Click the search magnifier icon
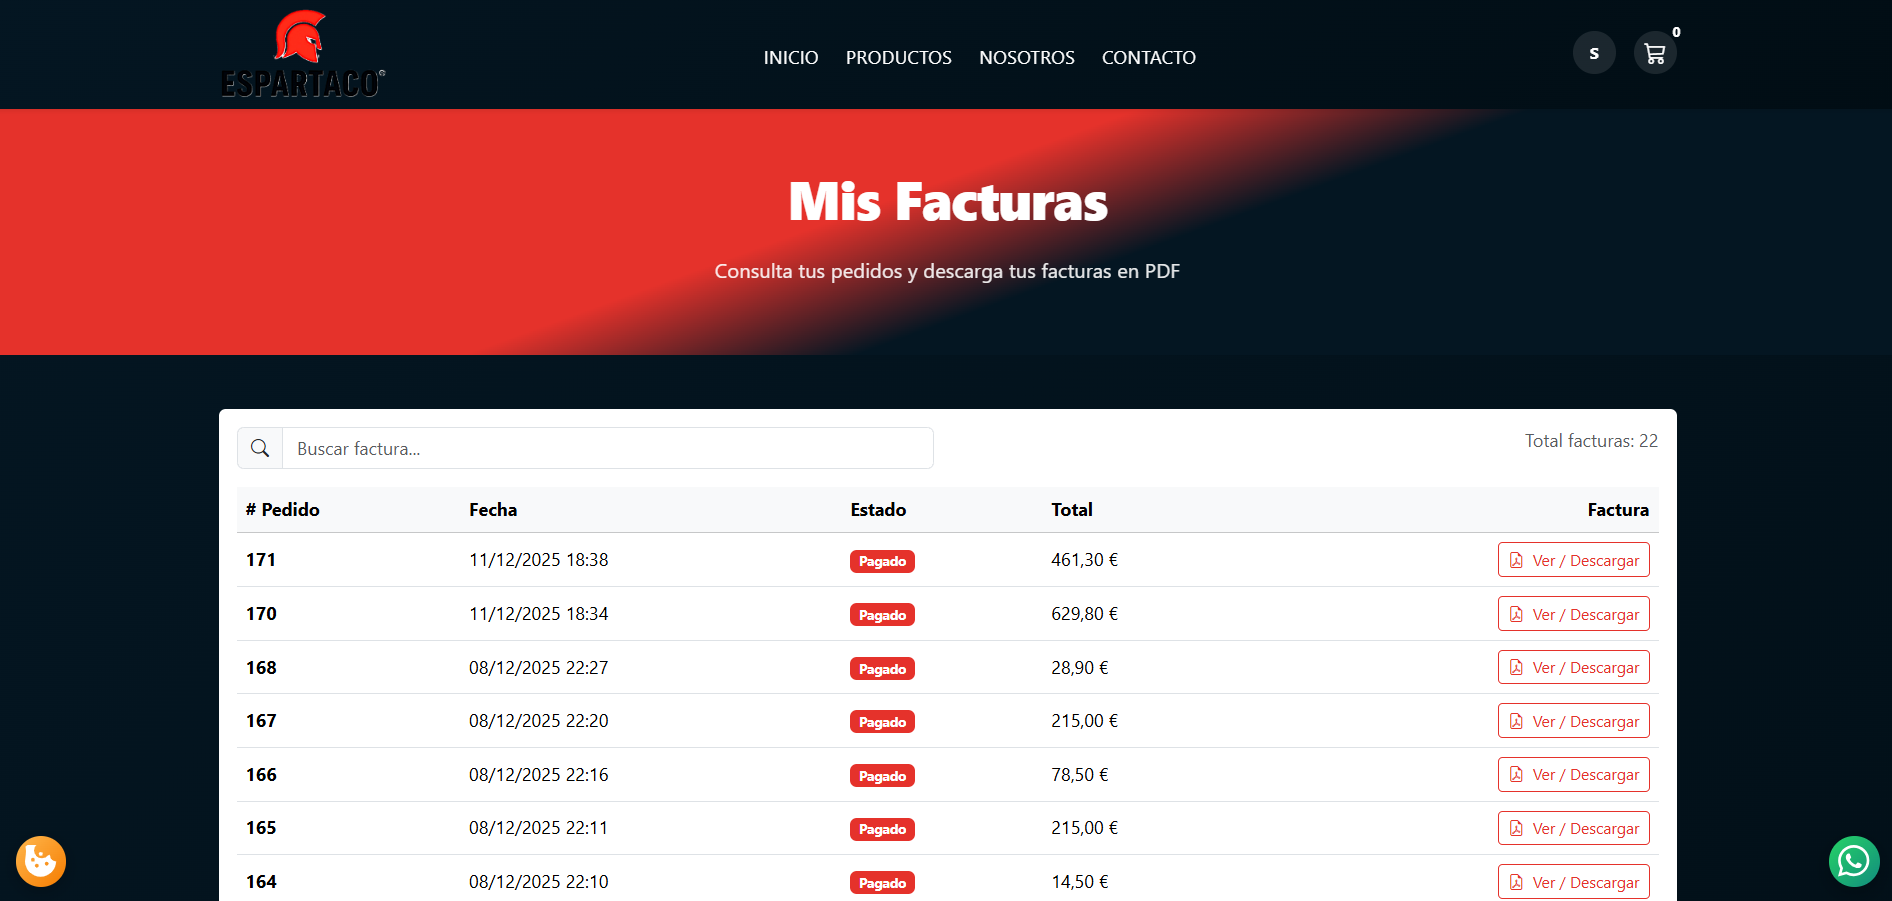The image size is (1892, 901). (260, 448)
